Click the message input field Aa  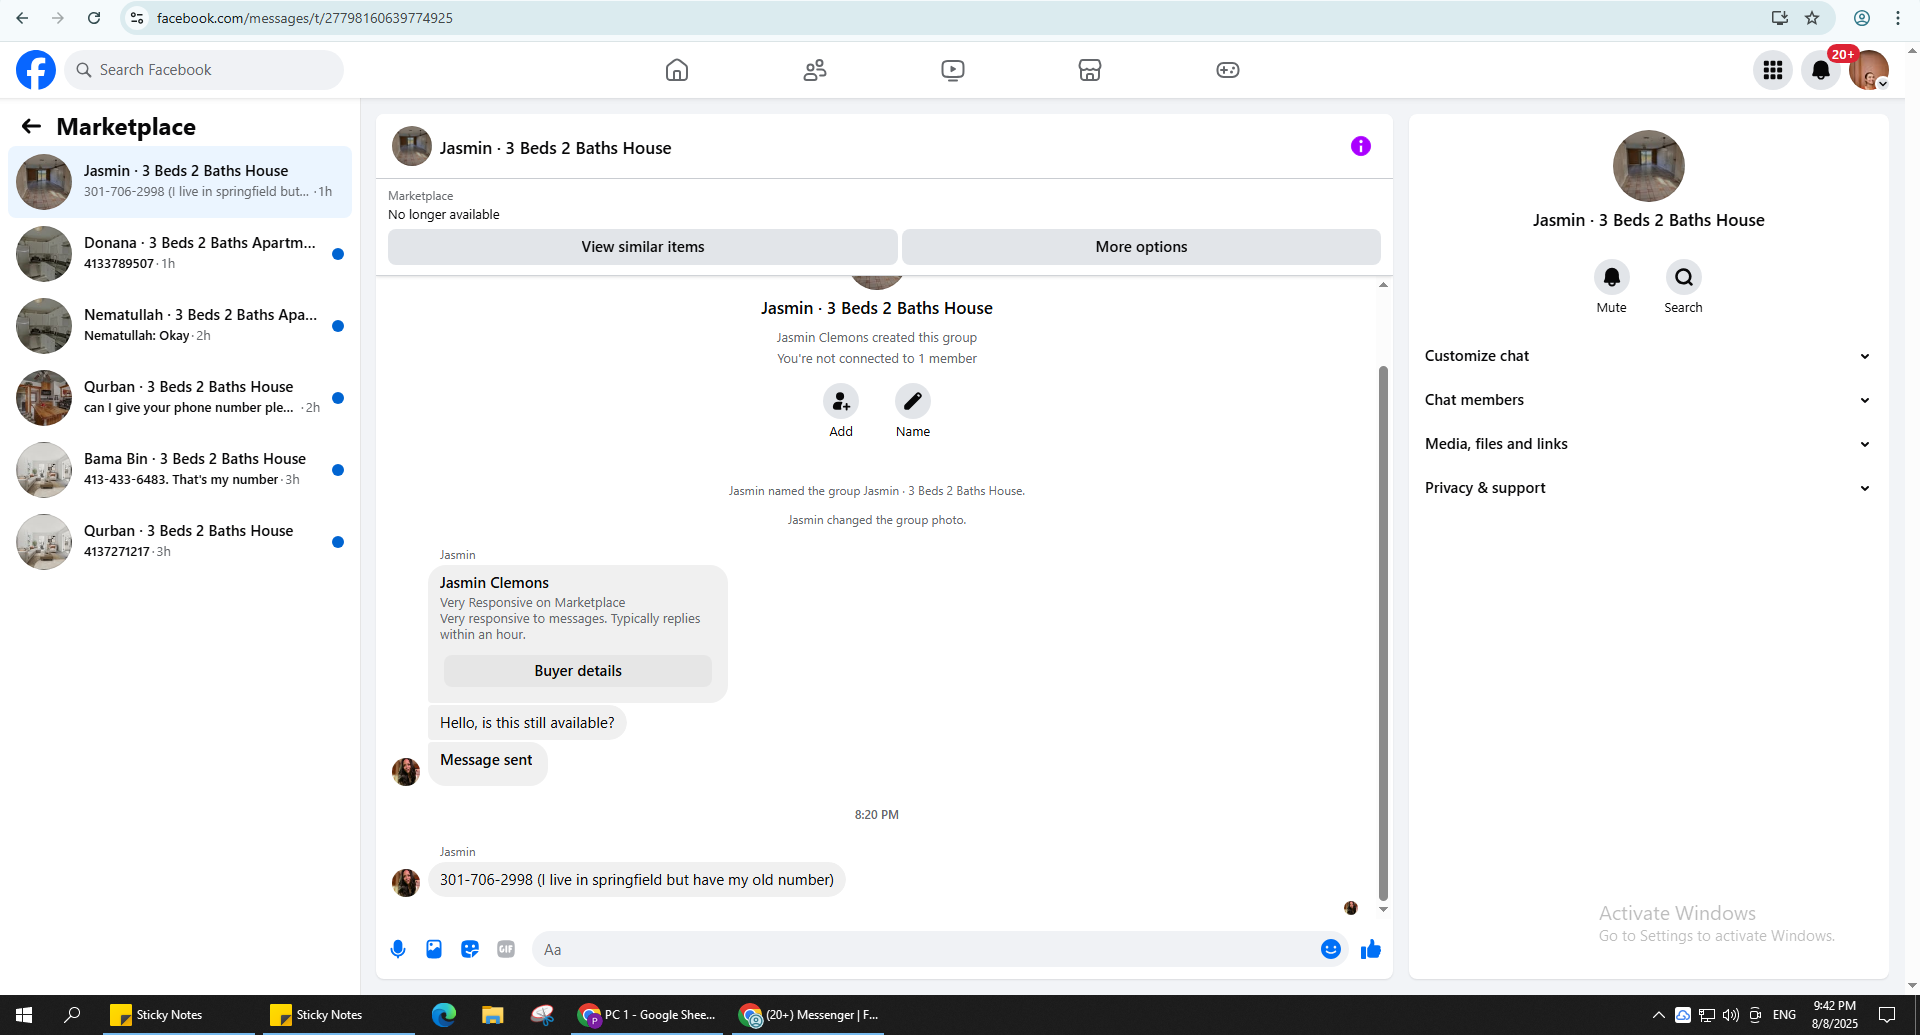coord(925,949)
